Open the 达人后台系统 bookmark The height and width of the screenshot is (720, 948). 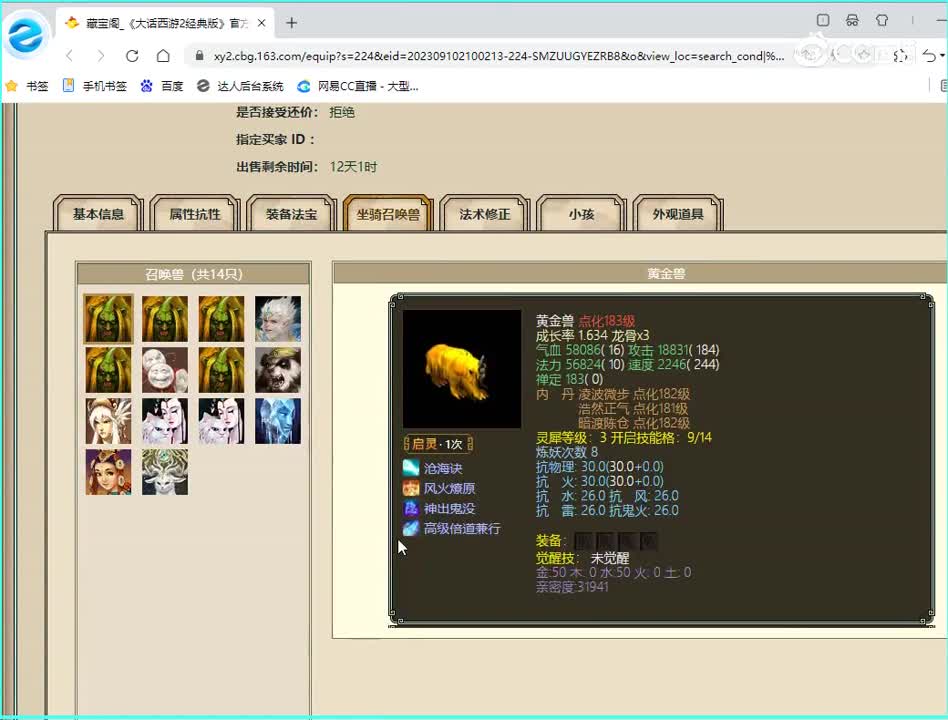240,86
